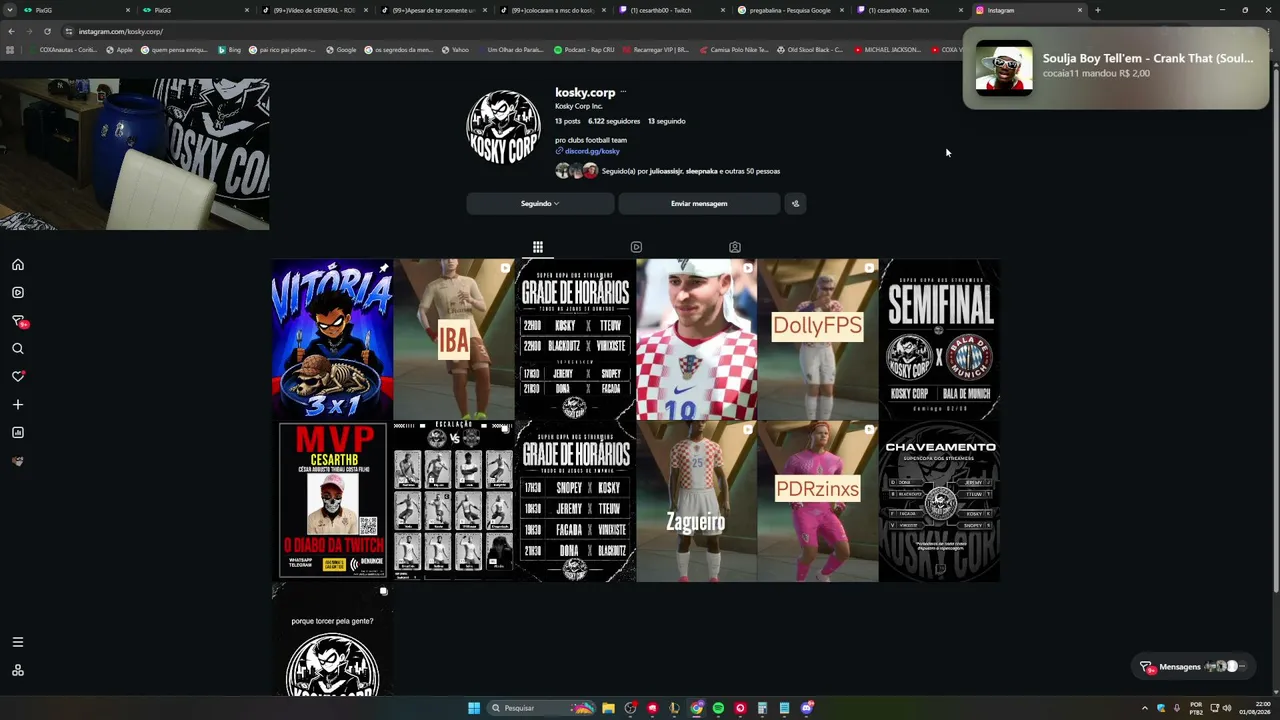This screenshot has width=1280, height=720.
Task: Open own profile avatar in sidebar
Action: click(17, 461)
